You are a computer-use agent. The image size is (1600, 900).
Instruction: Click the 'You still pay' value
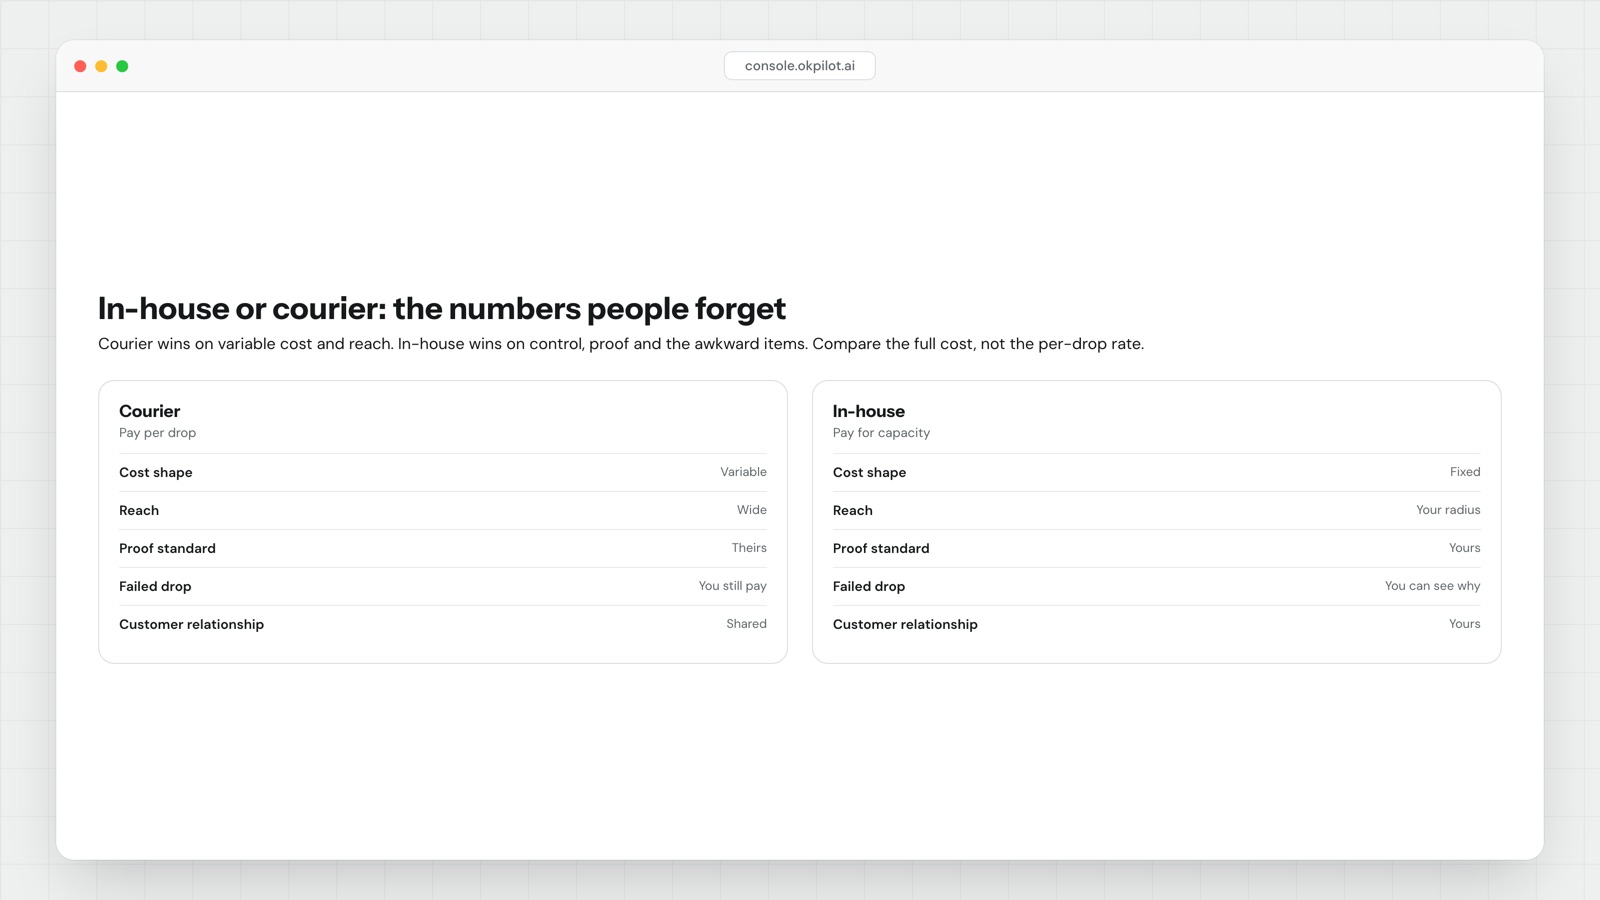733,586
